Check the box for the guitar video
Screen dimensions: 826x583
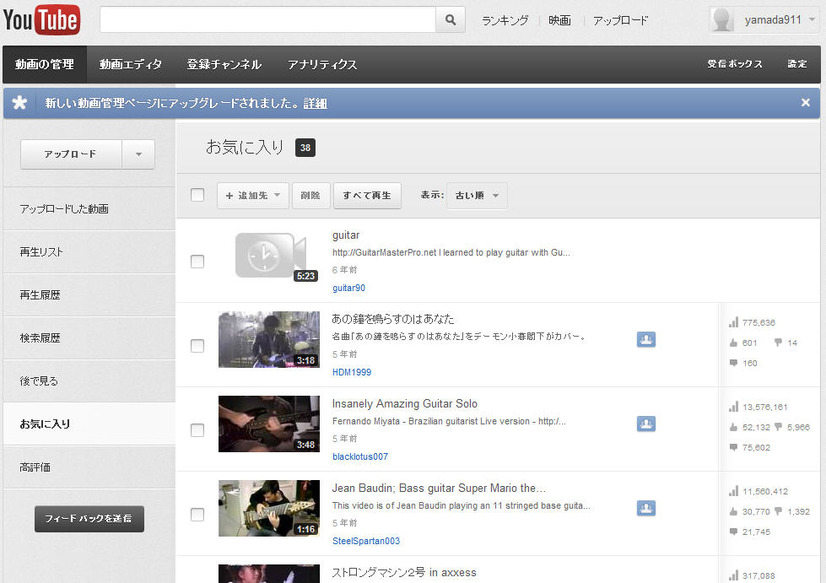(x=197, y=261)
